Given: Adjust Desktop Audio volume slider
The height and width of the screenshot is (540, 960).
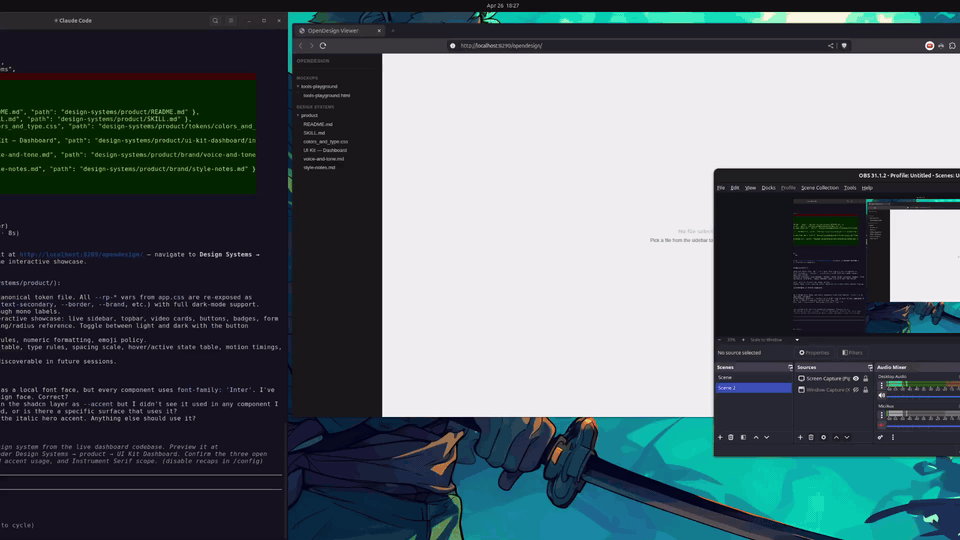Looking at the screenshot, I should click(923, 396).
